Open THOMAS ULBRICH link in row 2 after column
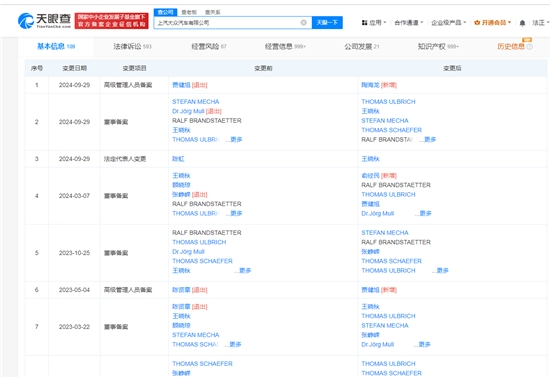 (x=388, y=102)
